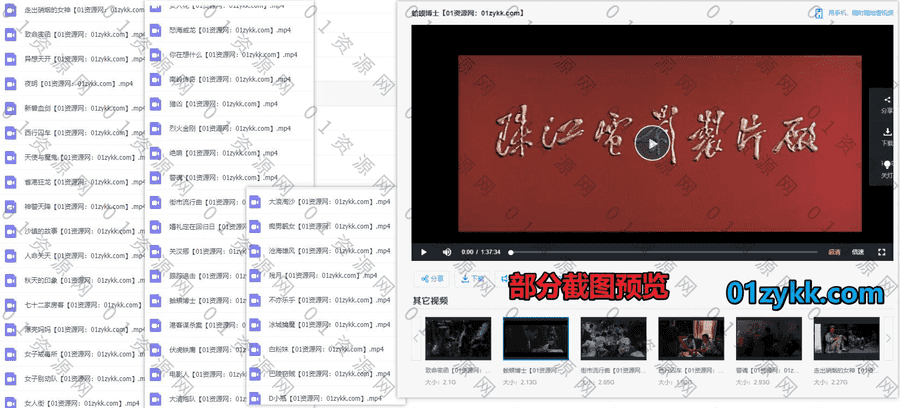Viewport: 900px width, 408px height.
Task: Open the 西行囚车 video thumbnail
Action: coord(691,339)
